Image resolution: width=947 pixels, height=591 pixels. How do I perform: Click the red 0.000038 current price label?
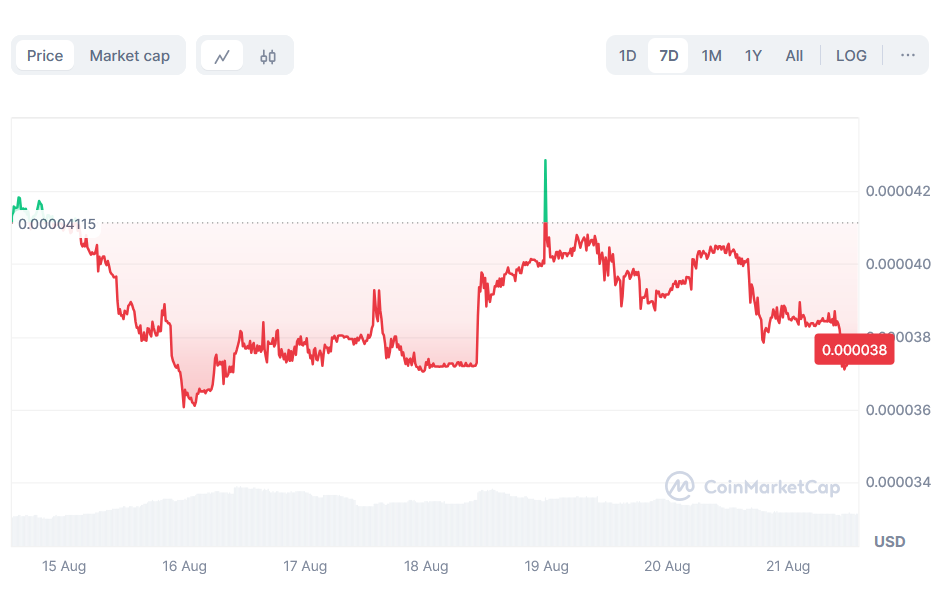pos(853,351)
